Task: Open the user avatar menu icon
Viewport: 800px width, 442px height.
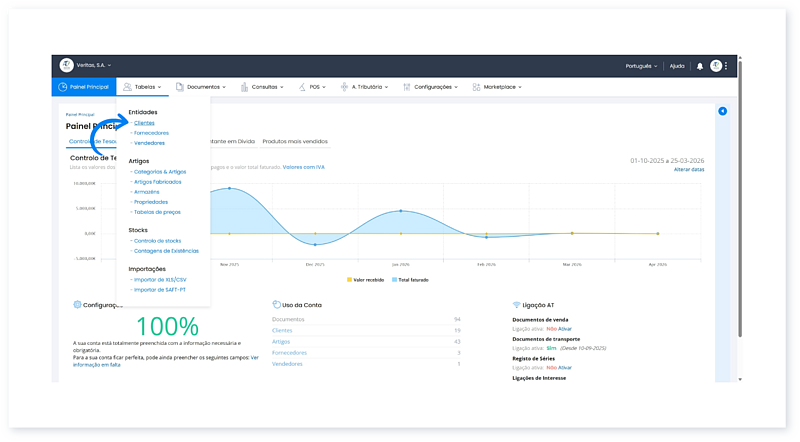Action: (716, 66)
